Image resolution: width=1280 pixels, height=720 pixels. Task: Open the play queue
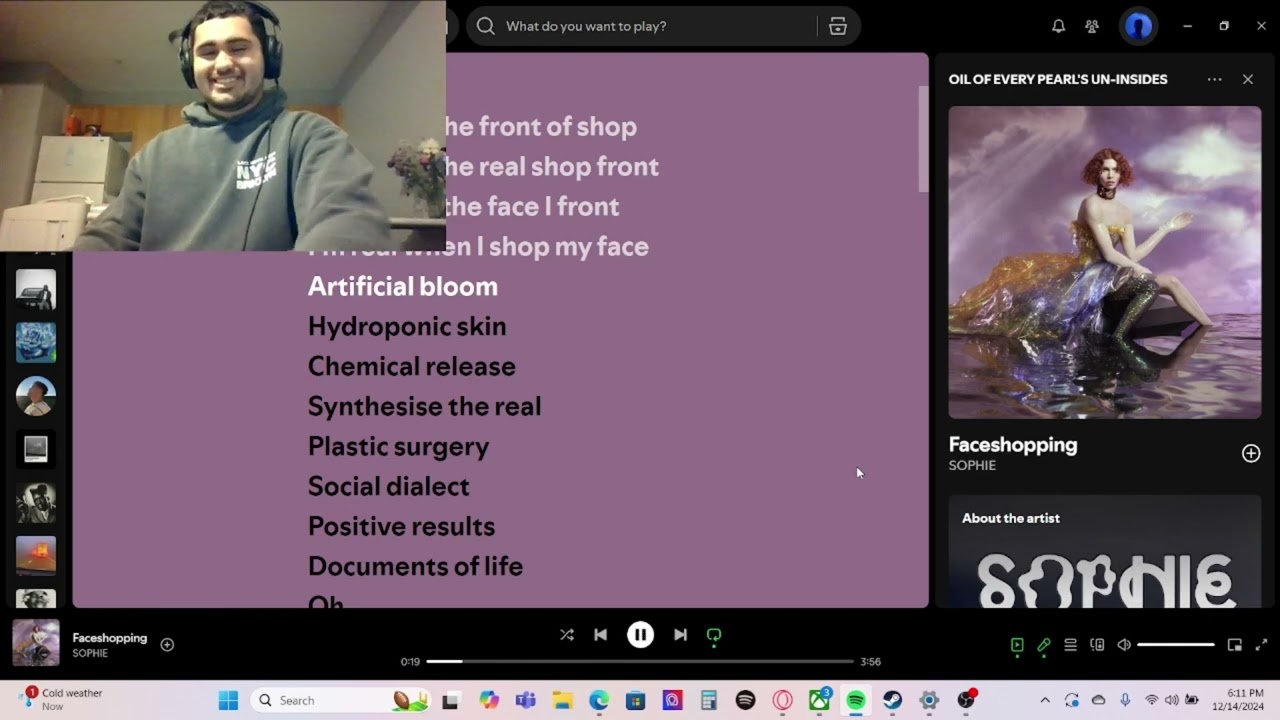(x=1070, y=645)
